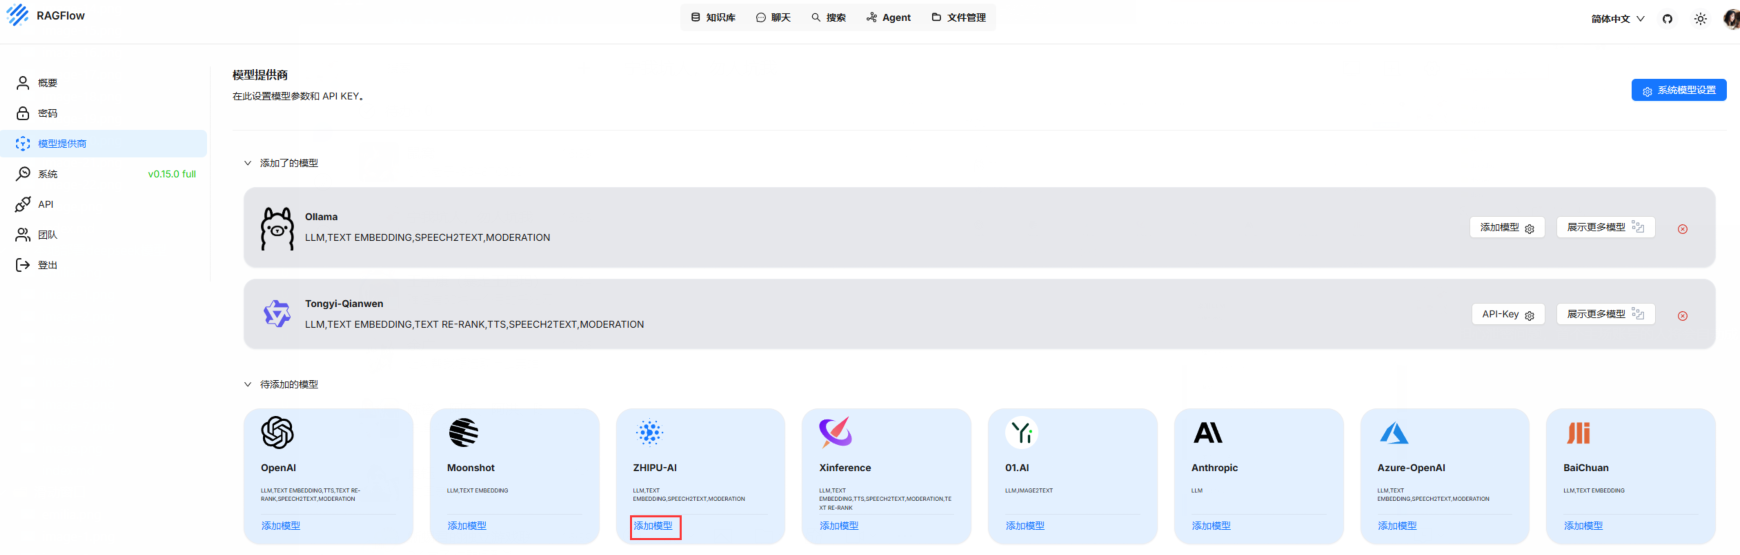
Task: Open the Agent tab
Action: click(x=888, y=18)
